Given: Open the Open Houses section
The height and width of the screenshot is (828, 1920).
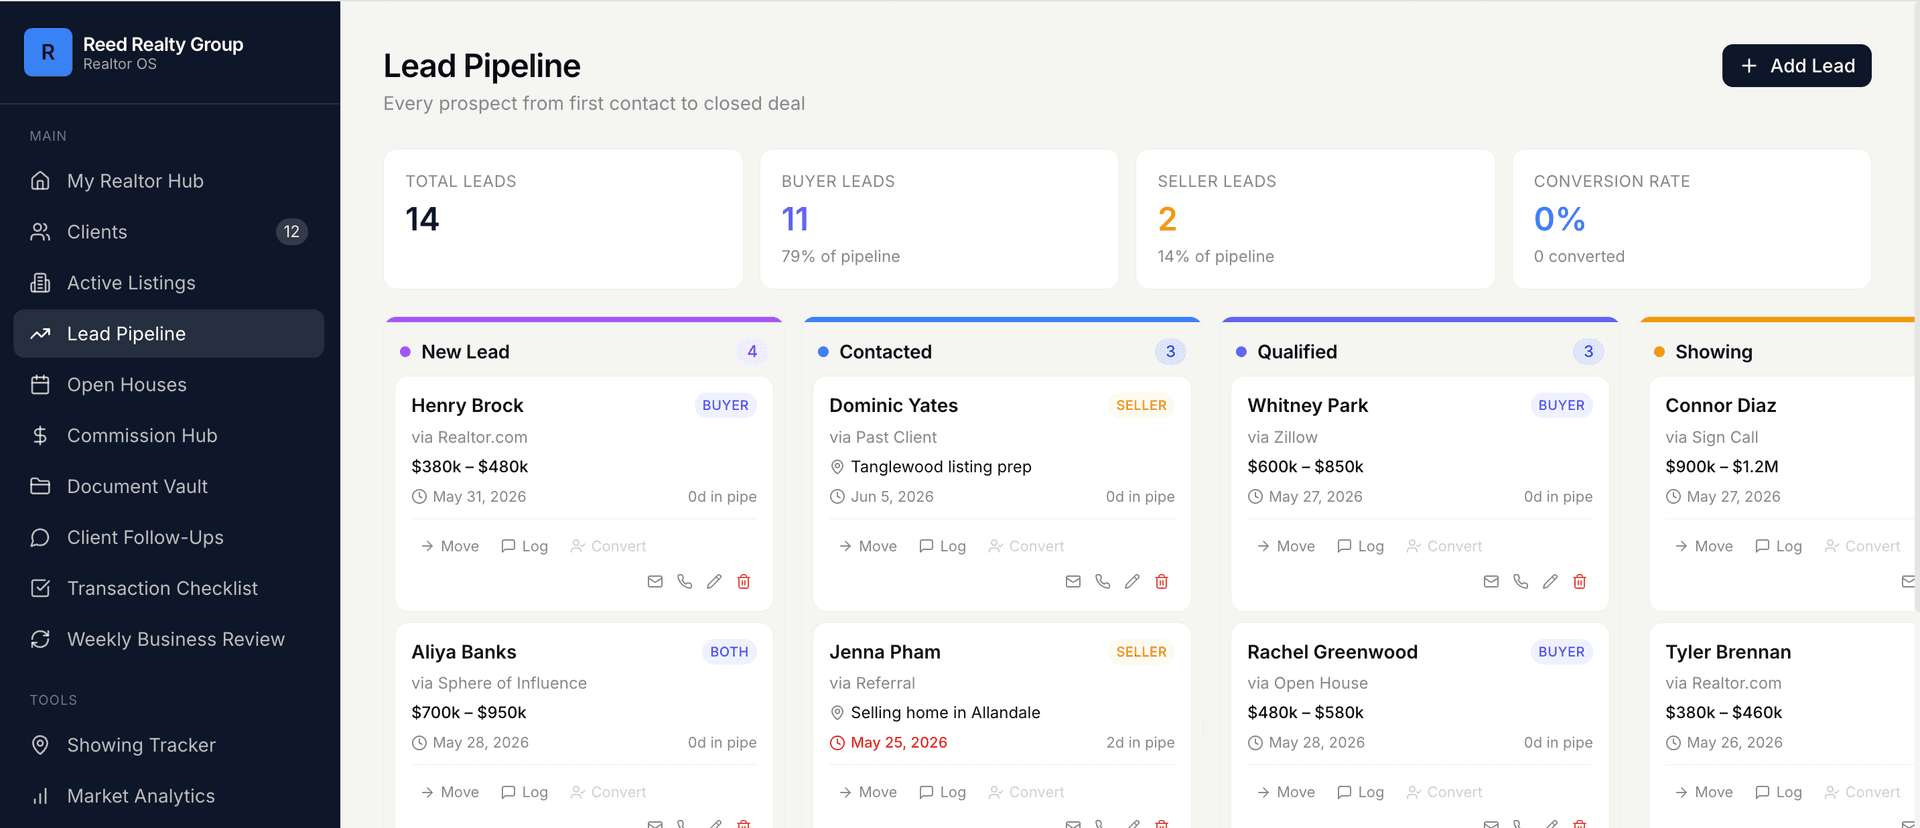Looking at the screenshot, I should click(x=168, y=385).
